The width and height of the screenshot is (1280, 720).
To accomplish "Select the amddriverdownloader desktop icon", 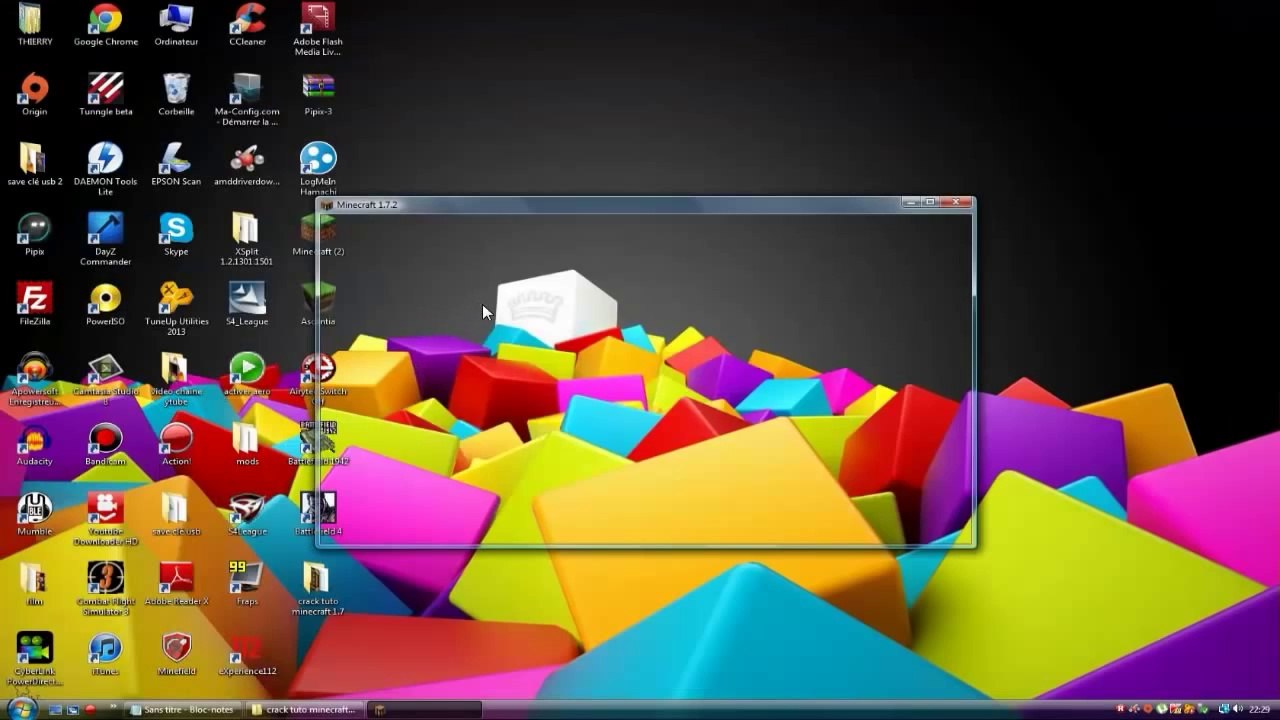I will point(247,166).
